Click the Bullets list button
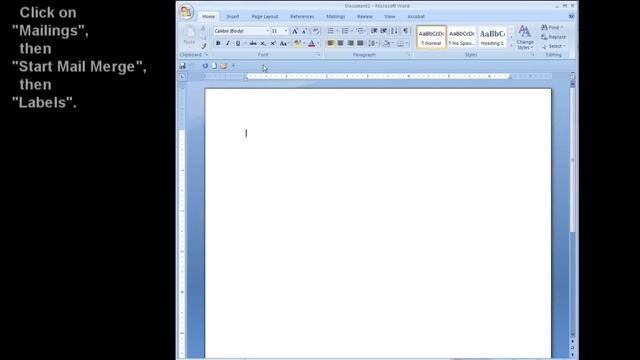 tap(331, 31)
